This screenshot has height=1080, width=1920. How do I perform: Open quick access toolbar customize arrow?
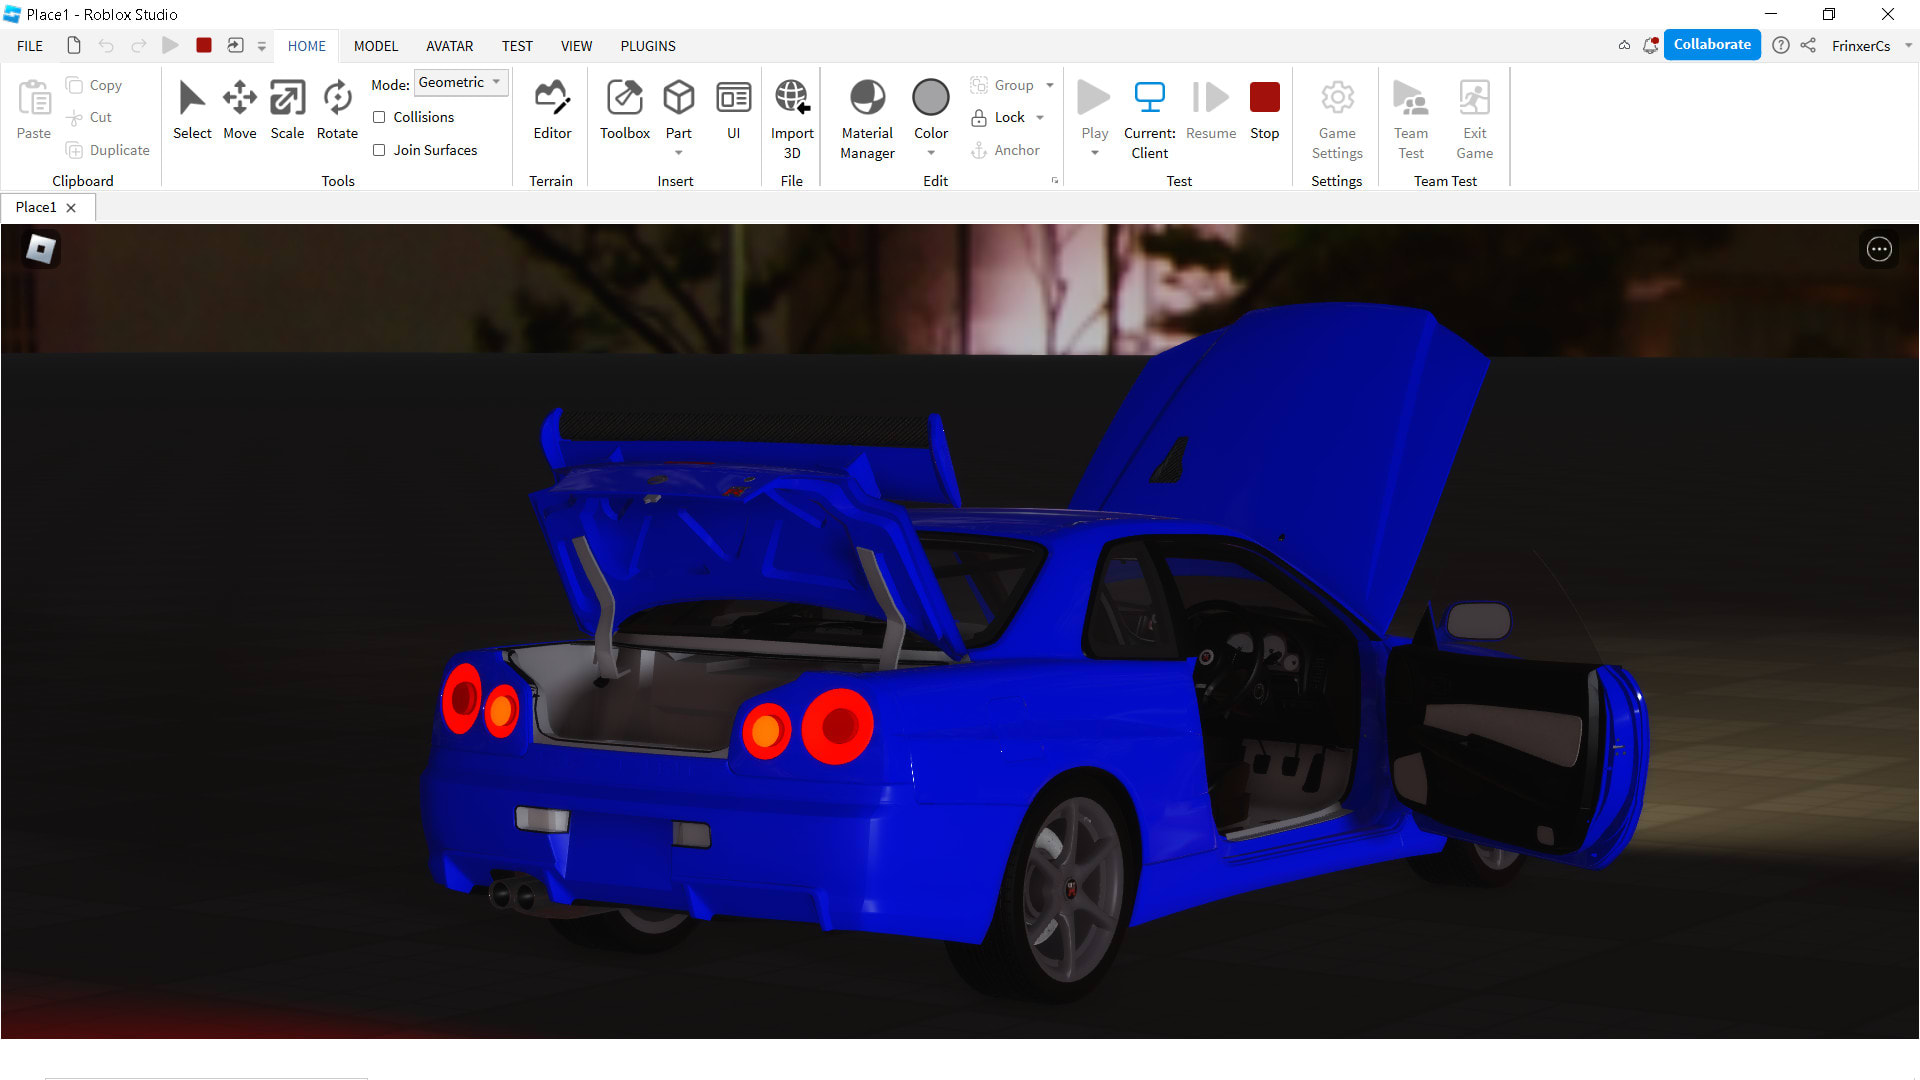click(x=261, y=46)
